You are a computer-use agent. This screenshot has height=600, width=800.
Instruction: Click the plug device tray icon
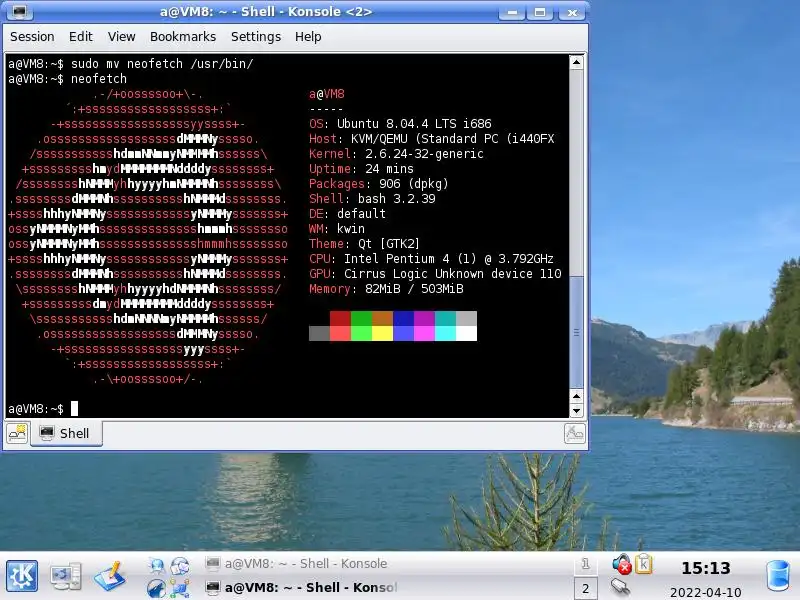click(x=620, y=587)
